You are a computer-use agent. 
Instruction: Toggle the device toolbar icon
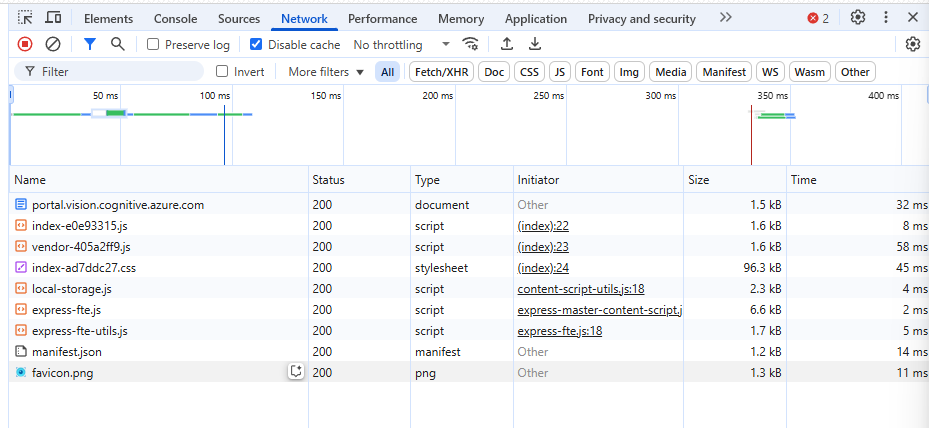53,18
